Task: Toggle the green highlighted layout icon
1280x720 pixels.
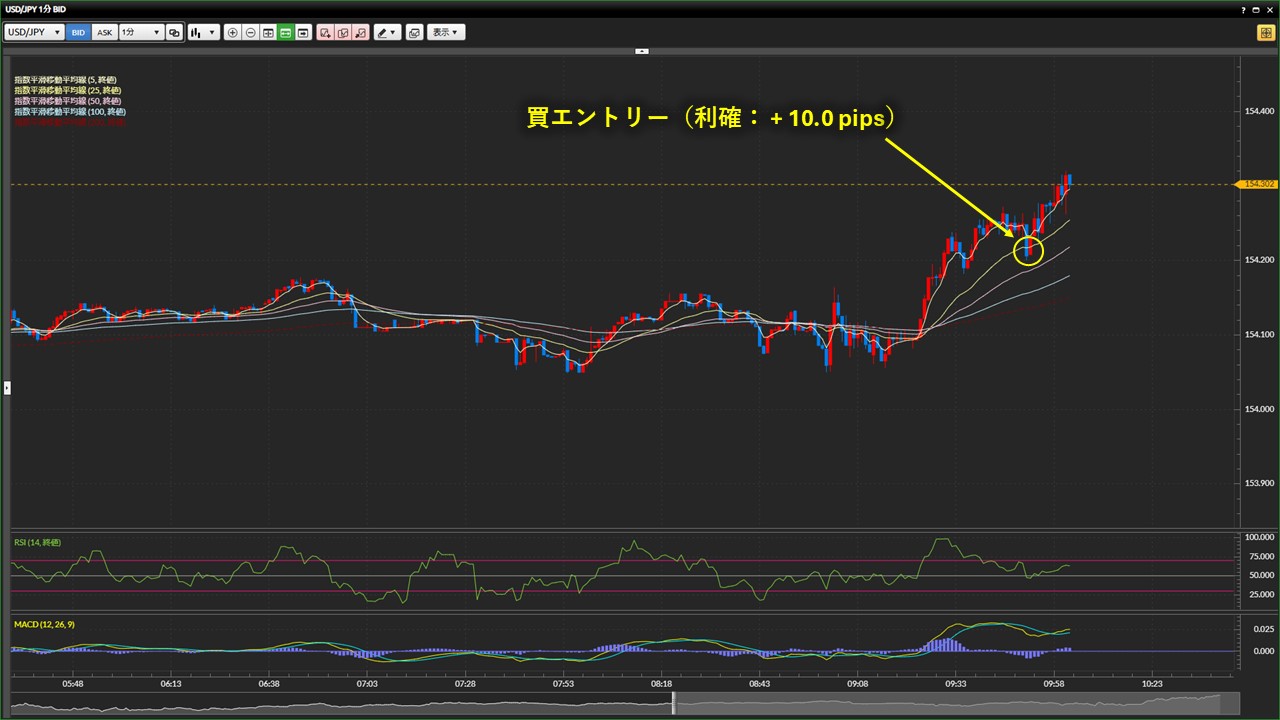Action: click(285, 32)
